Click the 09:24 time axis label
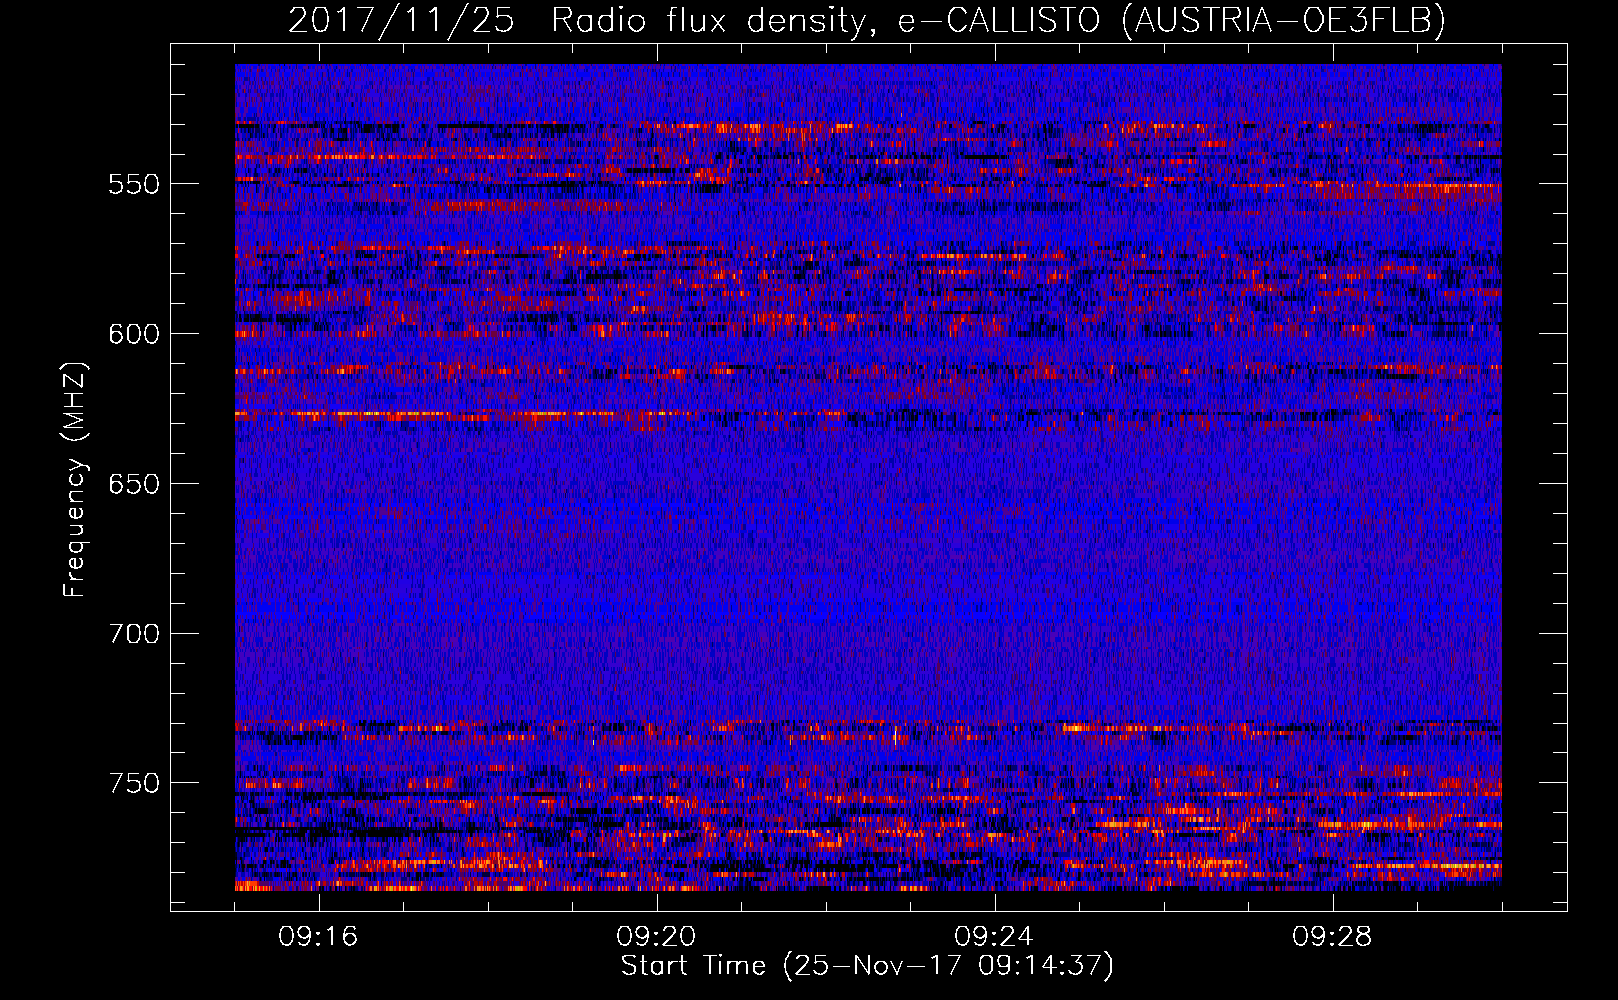1618x1000 pixels. pyautogui.click(x=994, y=937)
